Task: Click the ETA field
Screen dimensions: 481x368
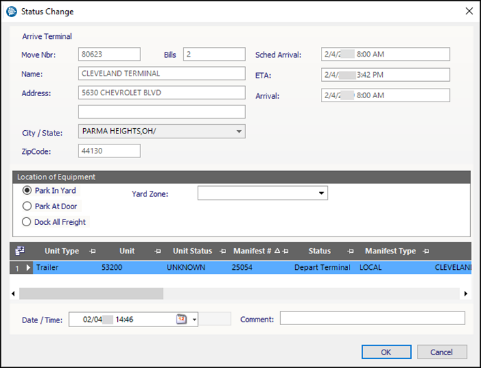Action: tap(385, 75)
